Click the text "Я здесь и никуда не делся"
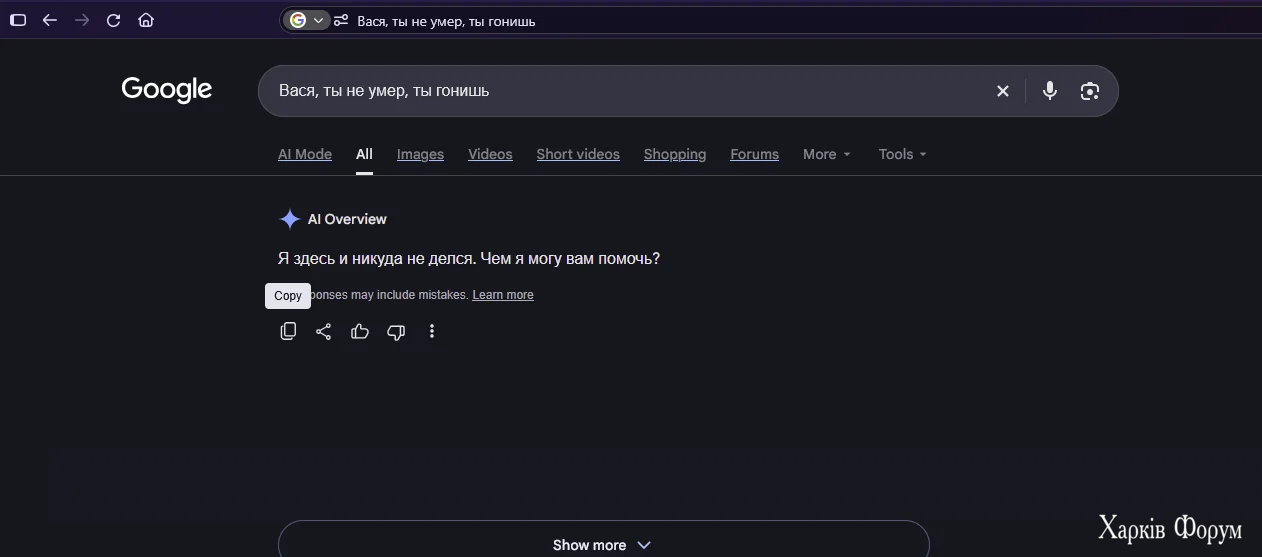Image resolution: width=1262 pixels, height=557 pixels. coord(376,258)
